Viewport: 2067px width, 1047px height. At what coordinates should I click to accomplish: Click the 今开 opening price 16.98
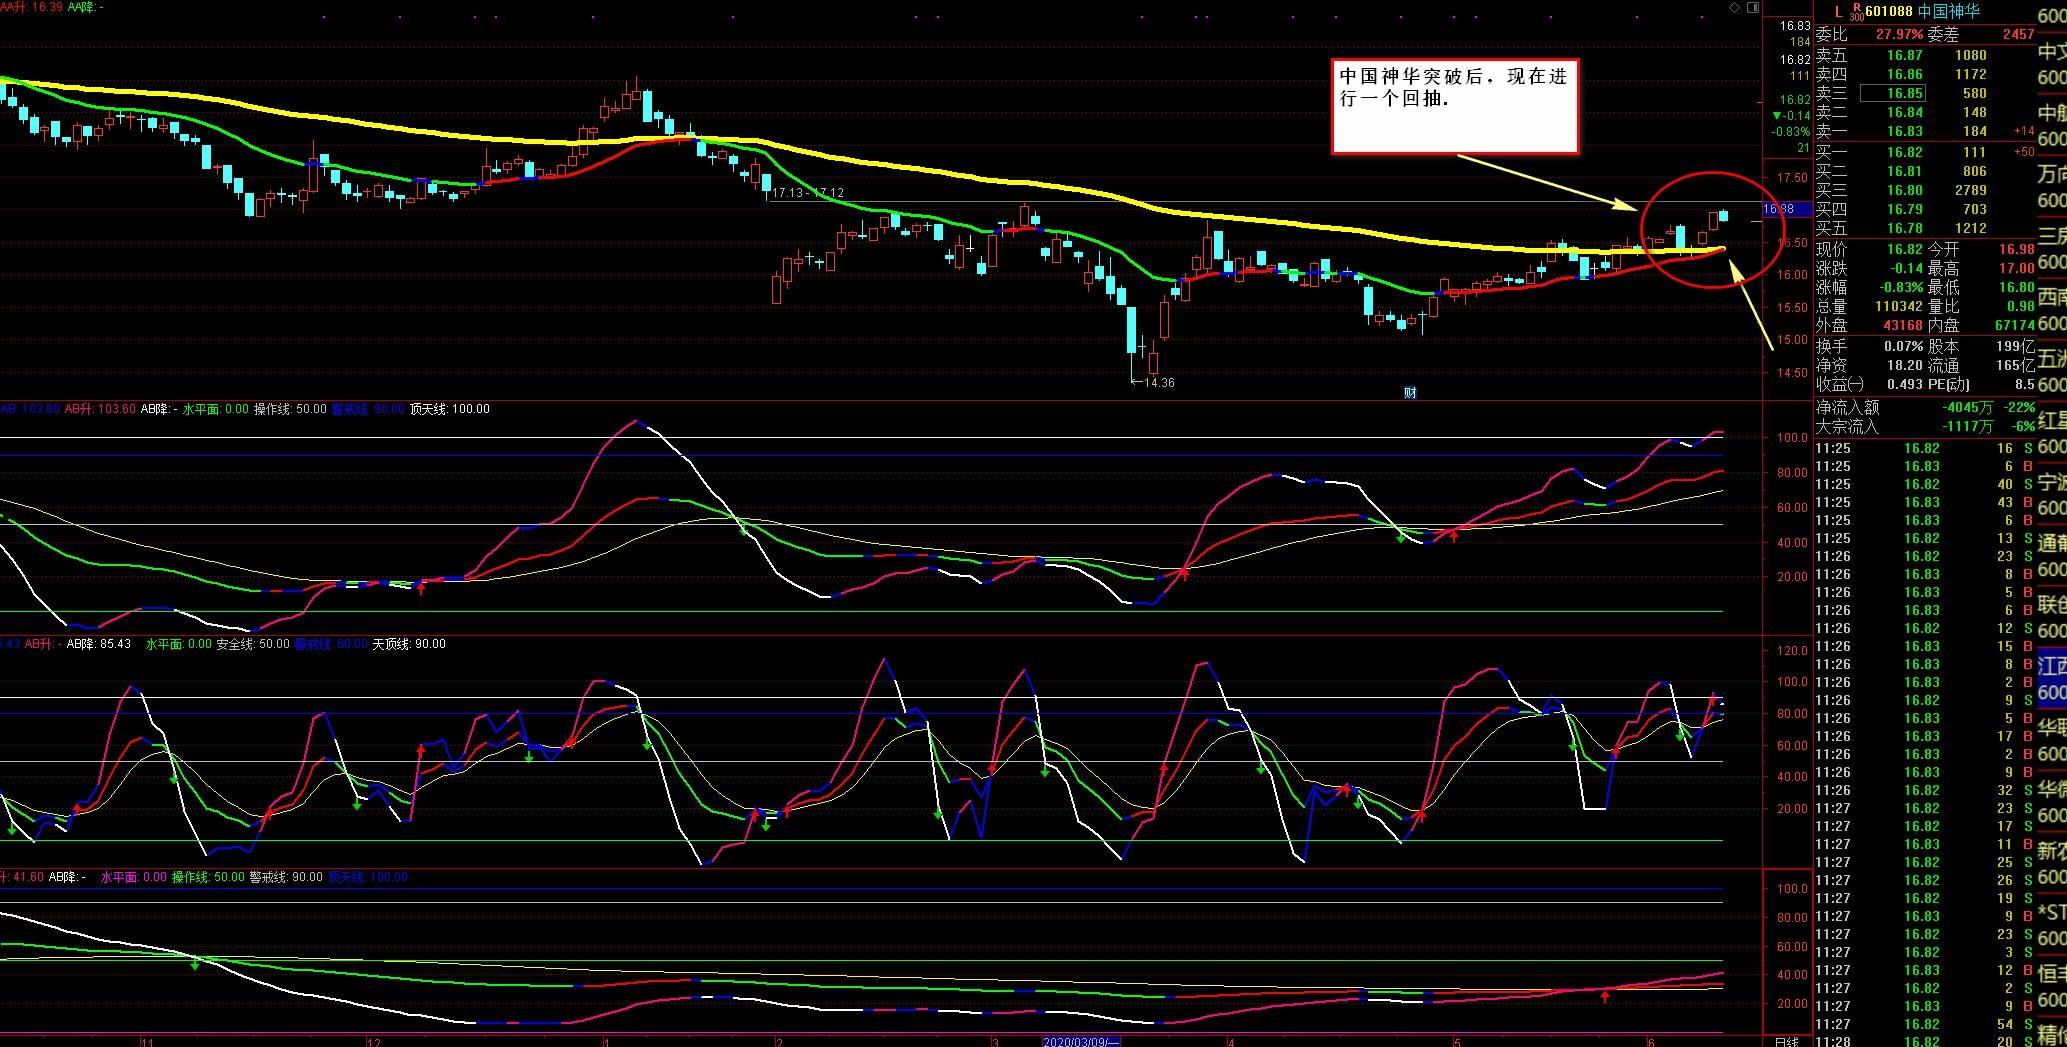[2016, 249]
